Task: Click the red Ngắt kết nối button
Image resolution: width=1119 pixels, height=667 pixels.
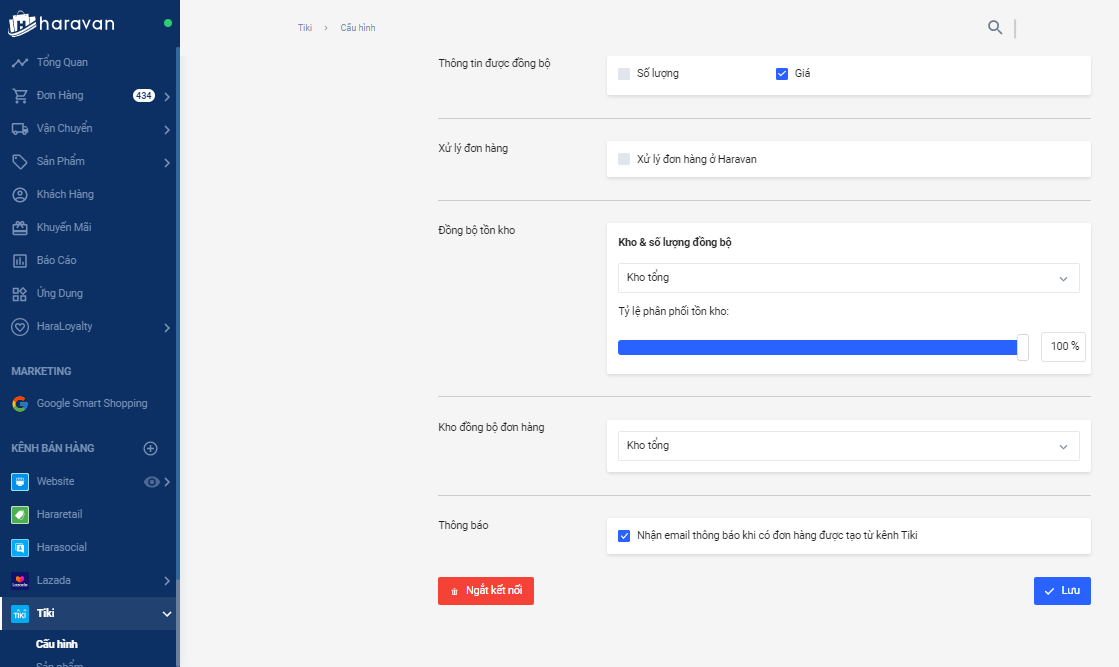Action: tap(486, 591)
